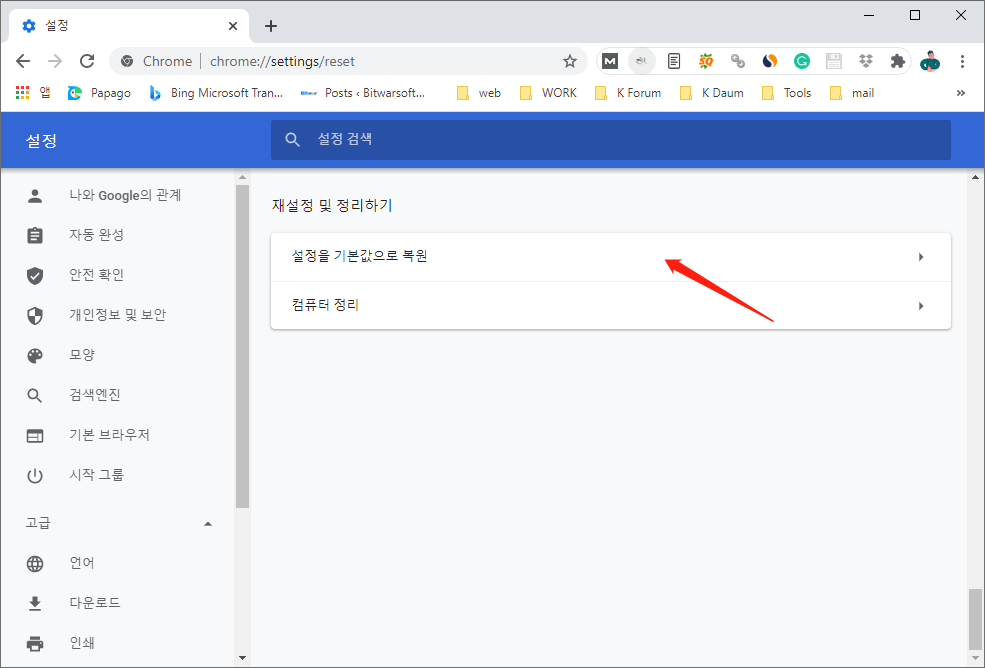Open the Extensions puzzle piece menu
Viewport: 985px width, 668px height.
(x=898, y=61)
